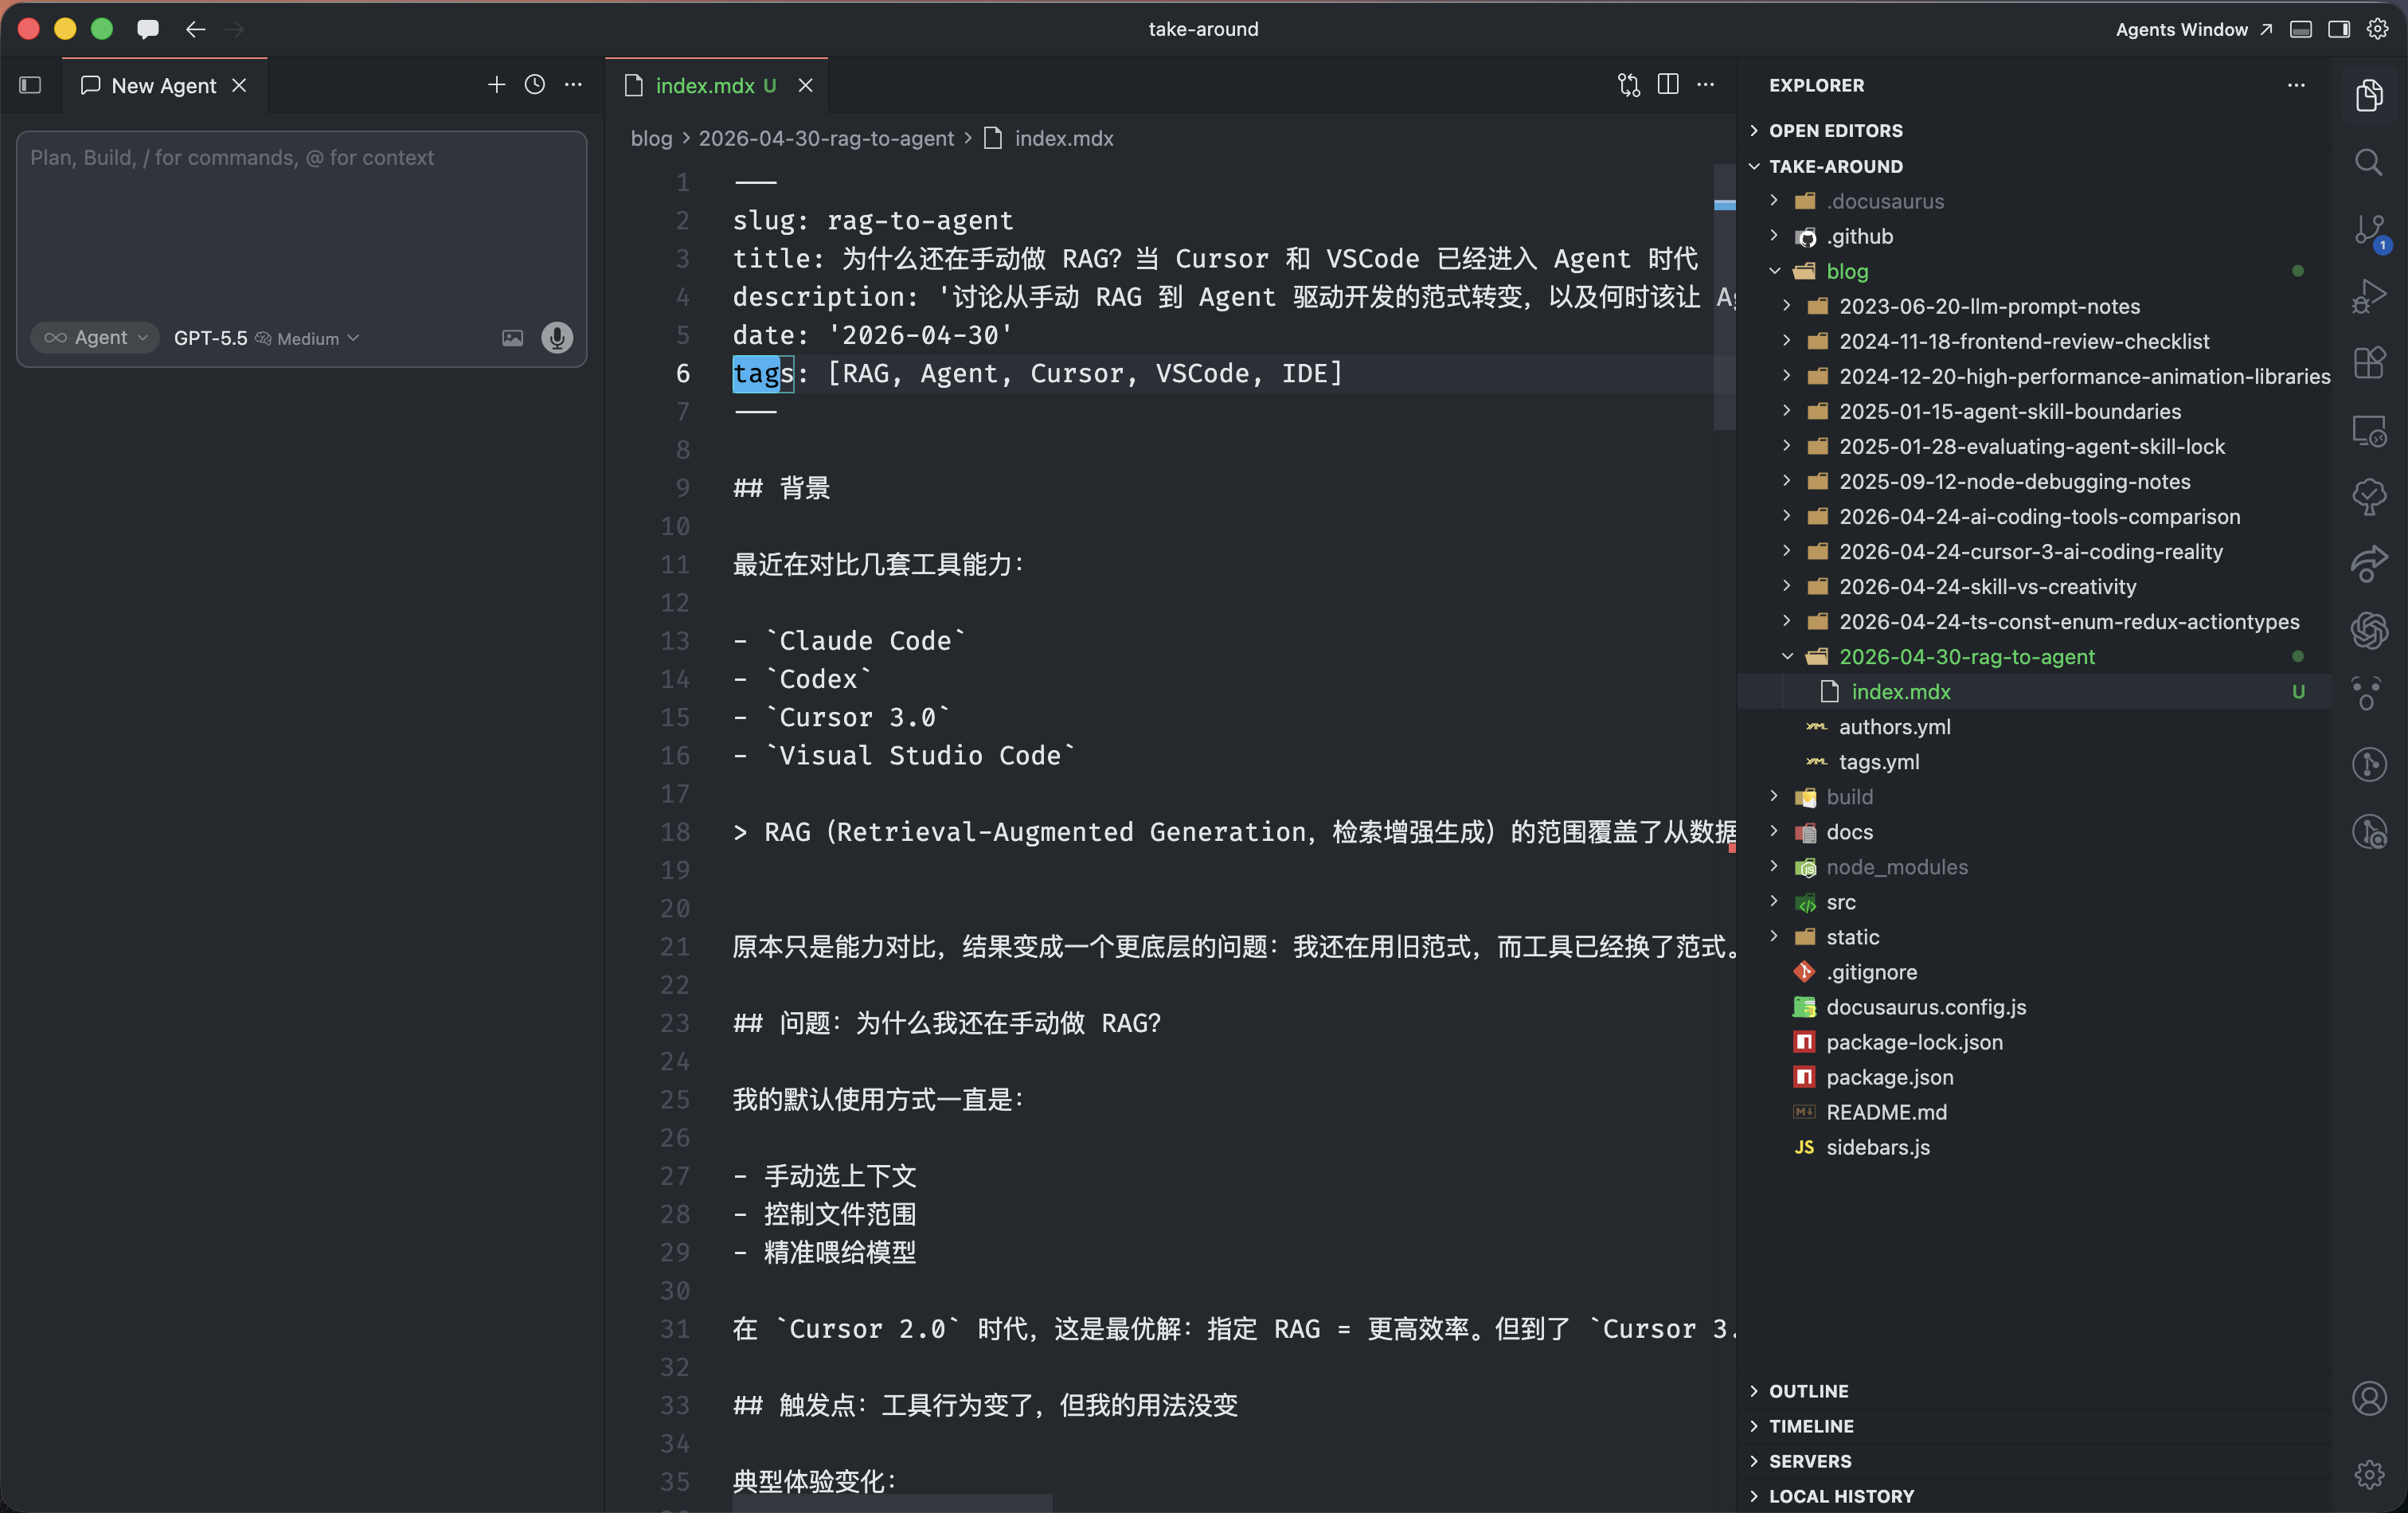The image size is (2408, 1513).
Task: Open the Remote Explorer view
Action: coord(2368,430)
